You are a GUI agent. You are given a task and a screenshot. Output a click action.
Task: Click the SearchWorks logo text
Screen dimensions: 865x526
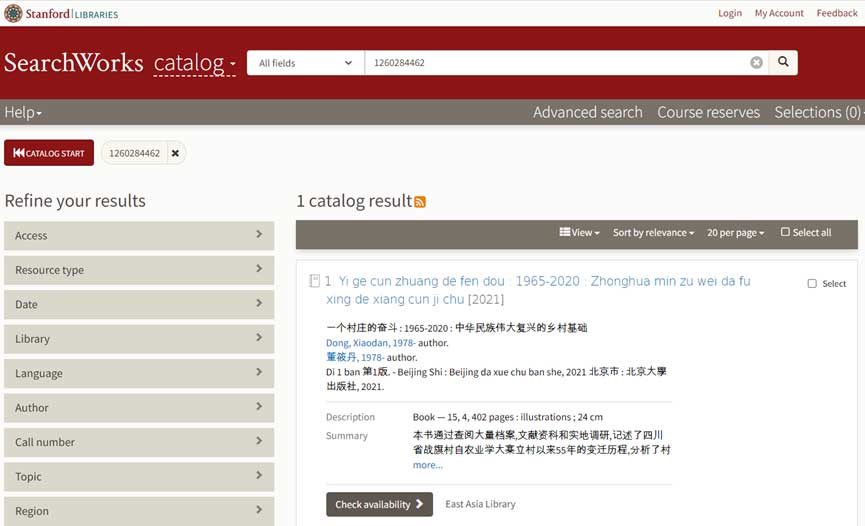coord(73,63)
